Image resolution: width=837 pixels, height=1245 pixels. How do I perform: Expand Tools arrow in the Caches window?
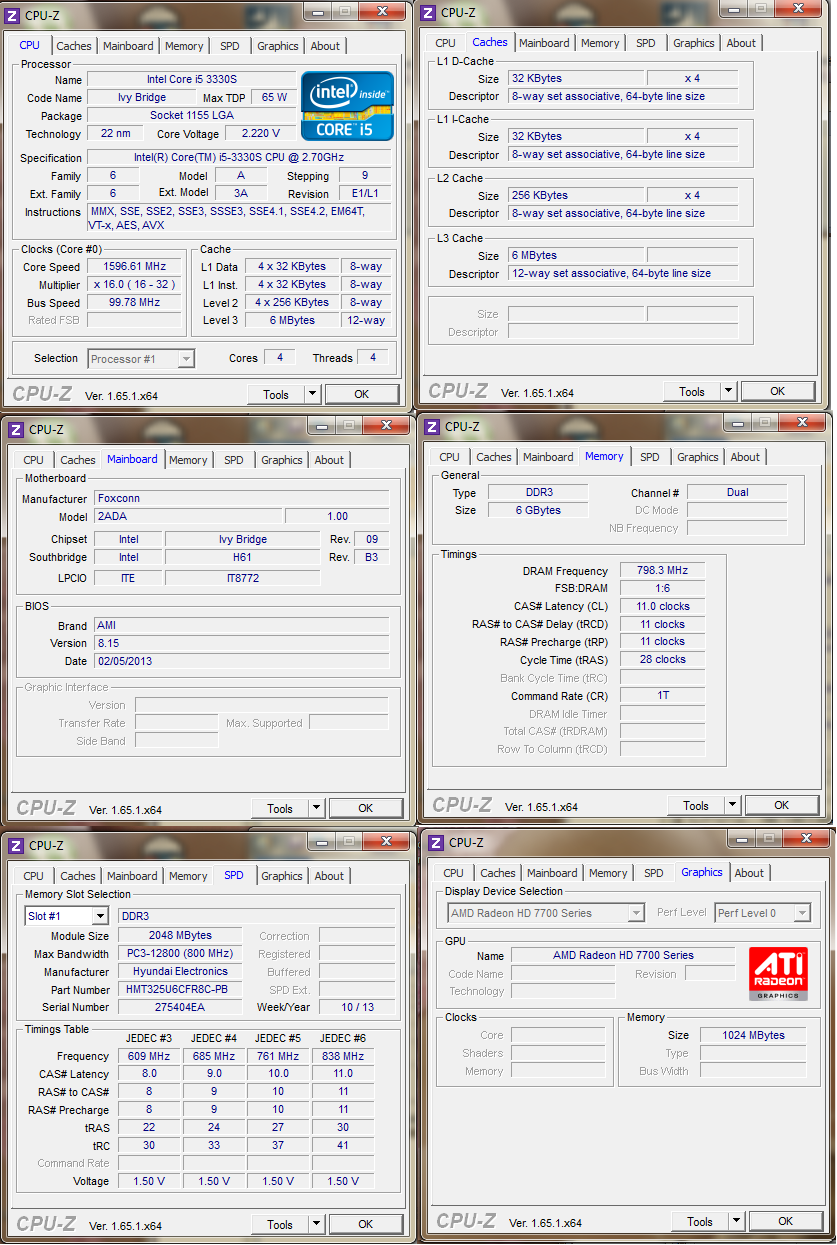[x=728, y=392]
